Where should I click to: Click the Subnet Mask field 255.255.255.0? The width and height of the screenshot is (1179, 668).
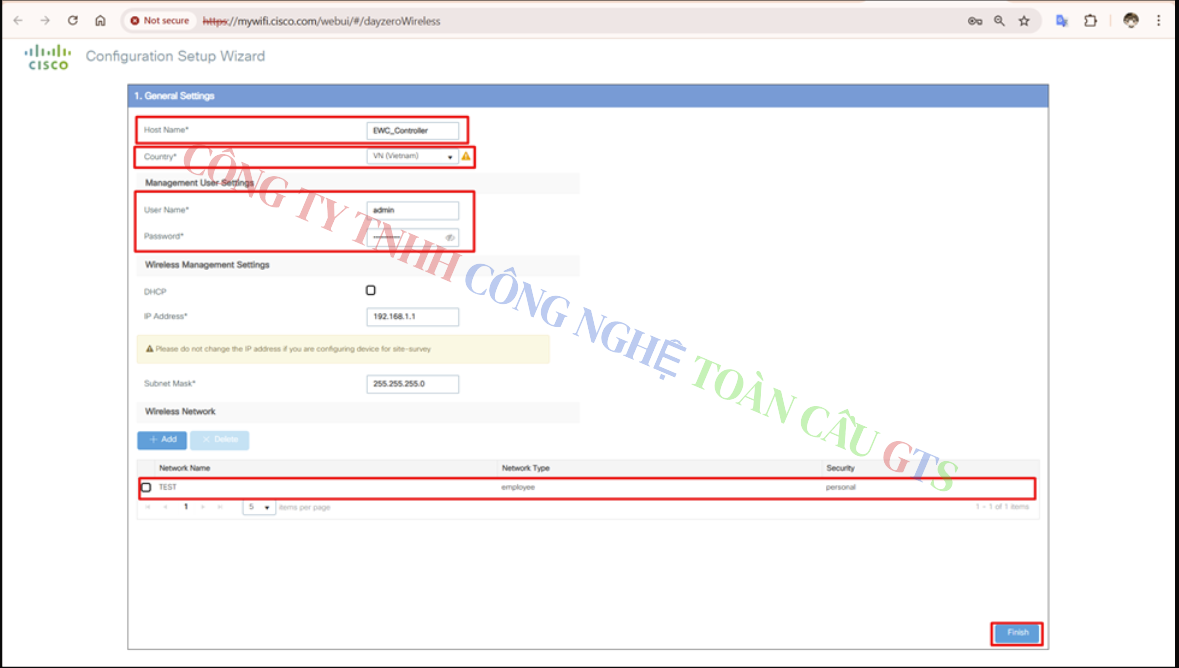click(413, 384)
